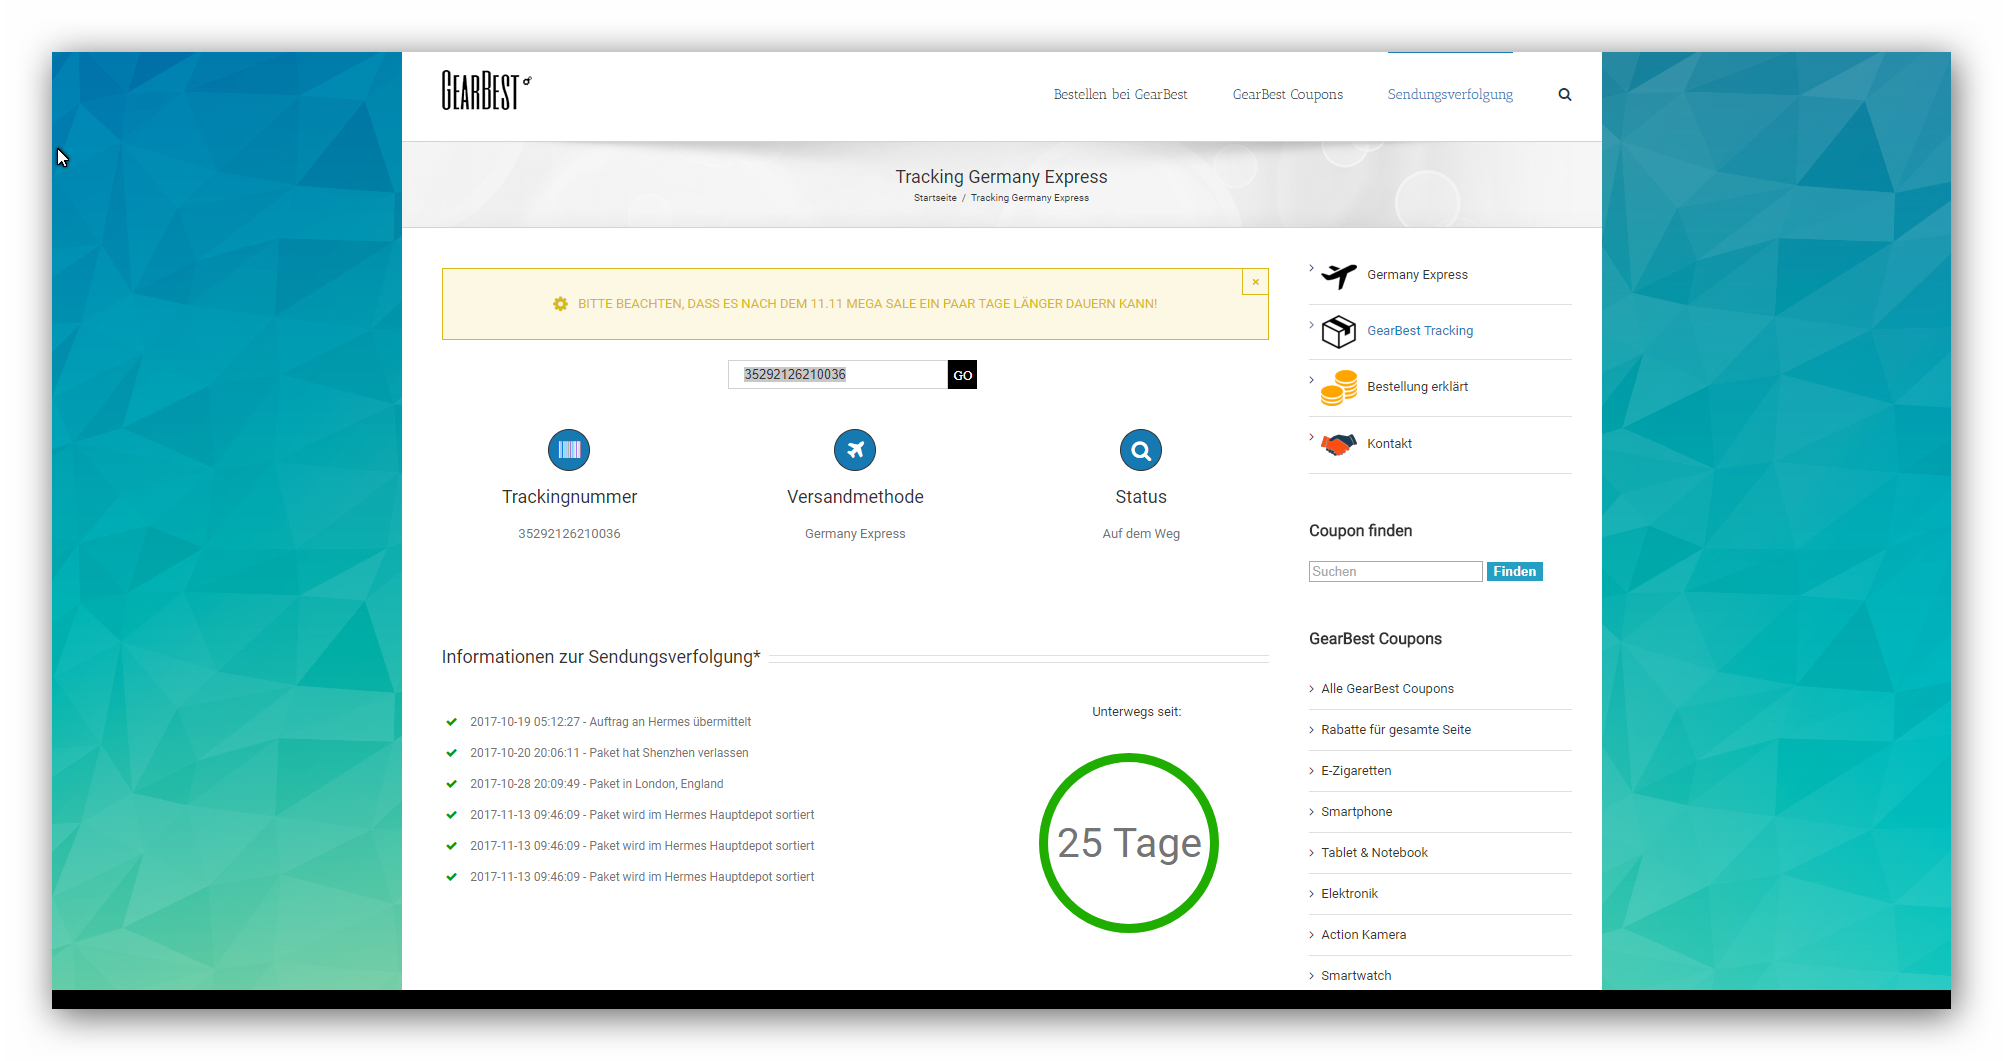Click the Informationen zur Sendungsverfolgung heading
2003x1061 pixels.
(601, 657)
